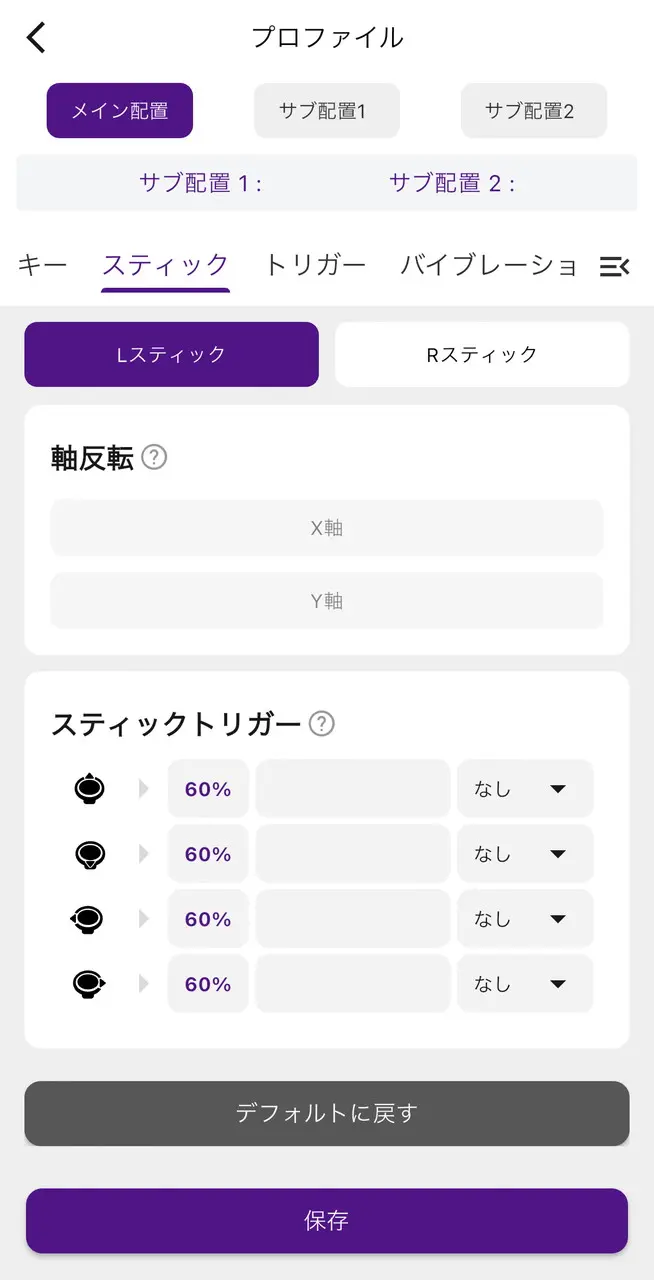The height and width of the screenshot is (1280, 654).
Task: Switch to the Rスティック option
Action: pyautogui.click(x=481, y=354)
